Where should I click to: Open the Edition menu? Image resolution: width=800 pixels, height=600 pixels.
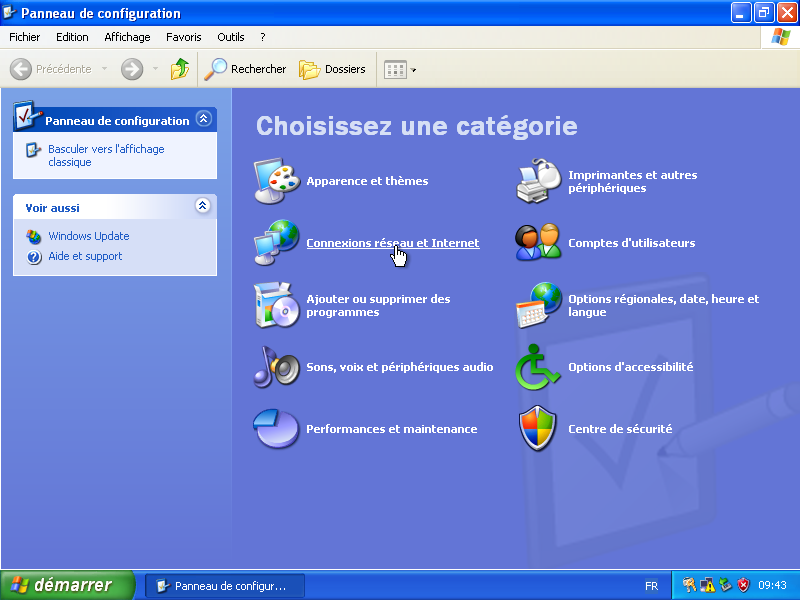(x=72, y=37)
